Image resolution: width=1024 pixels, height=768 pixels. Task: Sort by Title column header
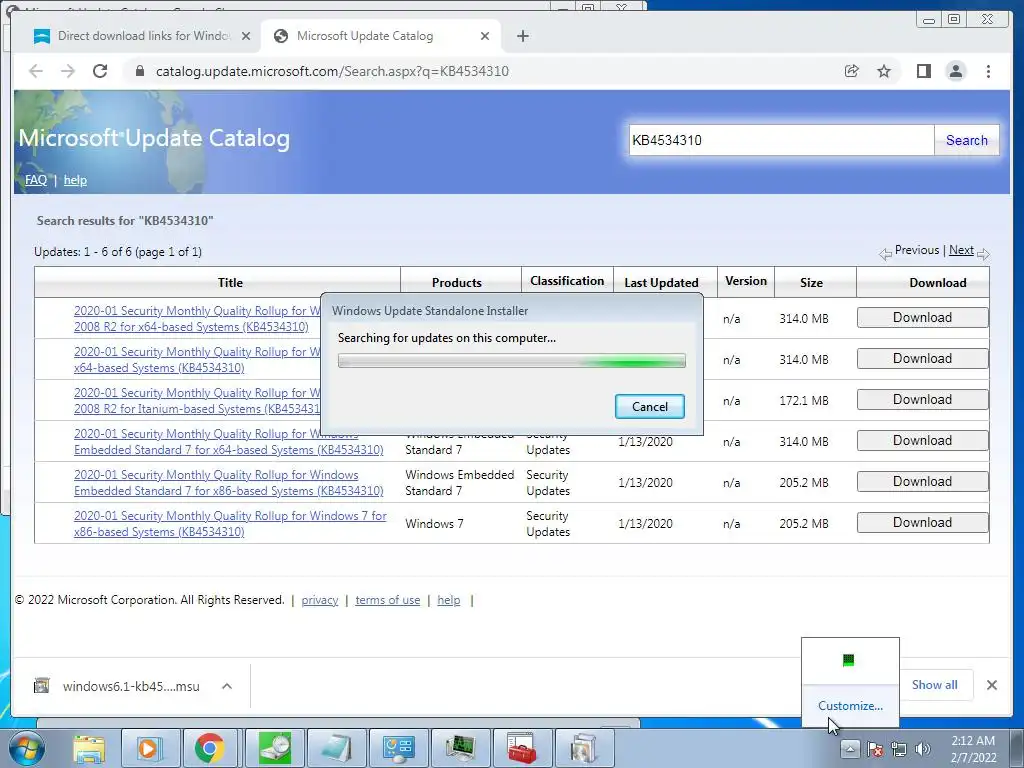[230, 282]
